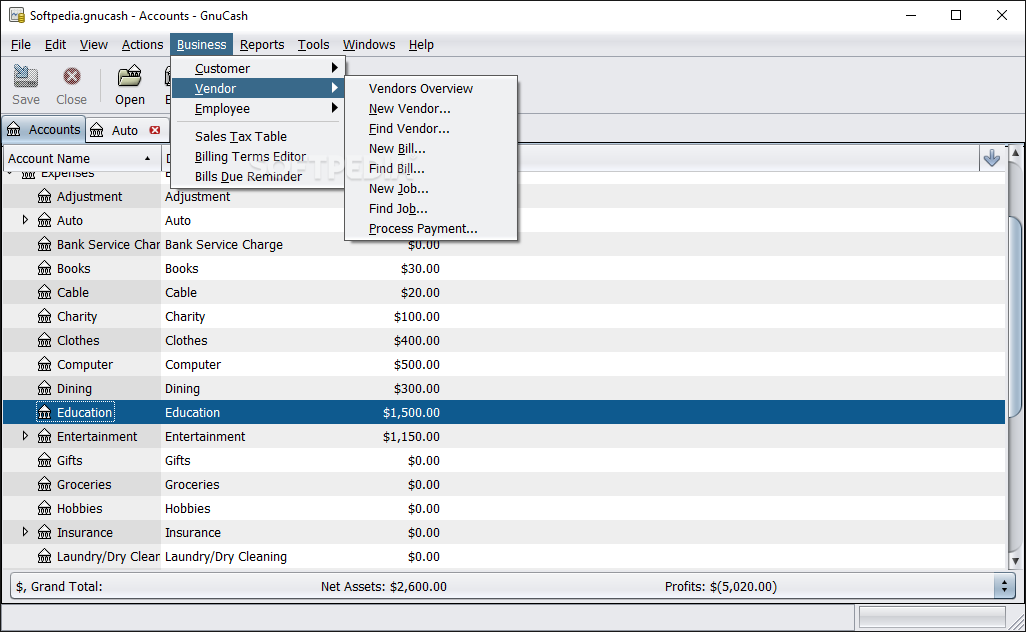Click the Auto tab bank icon
This screenshot has height=632, width=1026.
[x=97, y=130]
